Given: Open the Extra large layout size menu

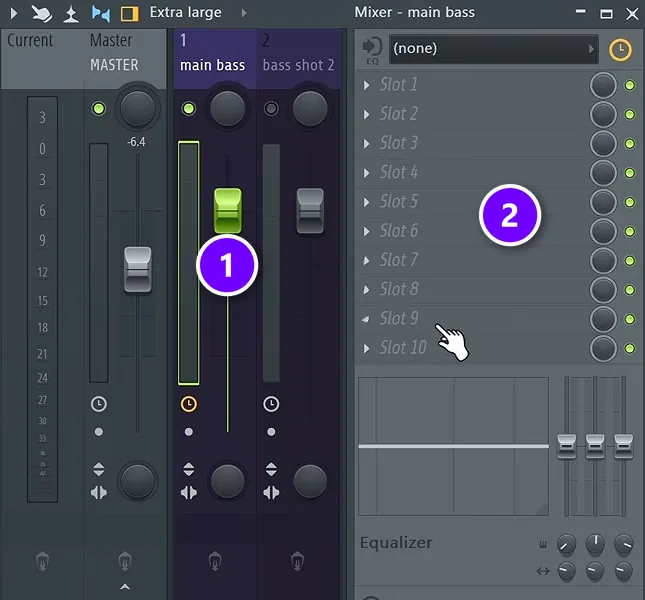Looking at the screenshot, I should (x=186, y=13).
